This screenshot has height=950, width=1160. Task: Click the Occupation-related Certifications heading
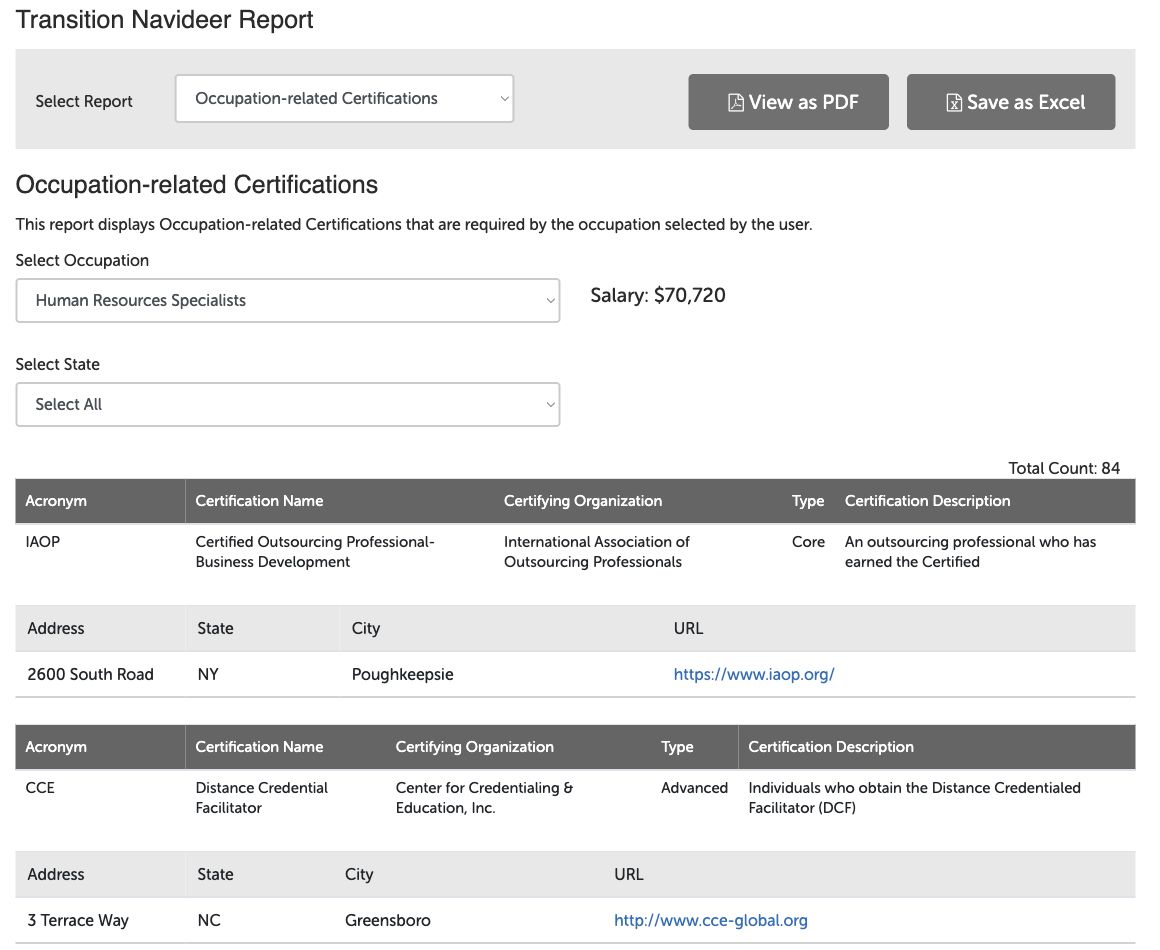coord(197,184)
